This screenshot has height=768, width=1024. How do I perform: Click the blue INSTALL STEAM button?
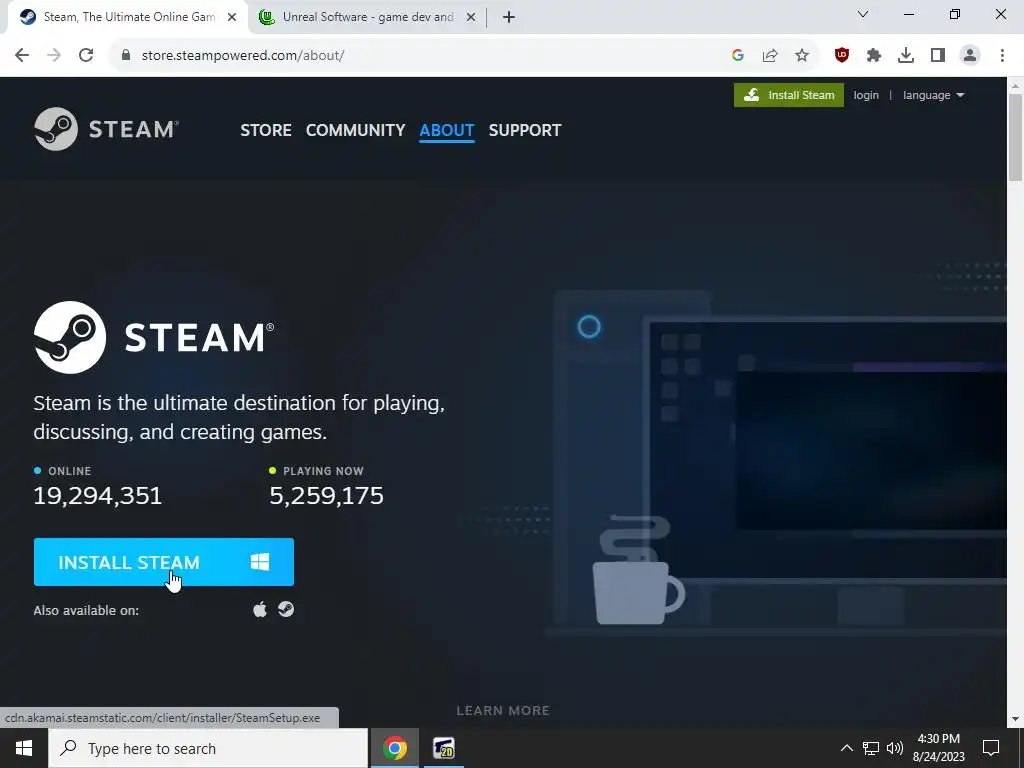(164, 562)
